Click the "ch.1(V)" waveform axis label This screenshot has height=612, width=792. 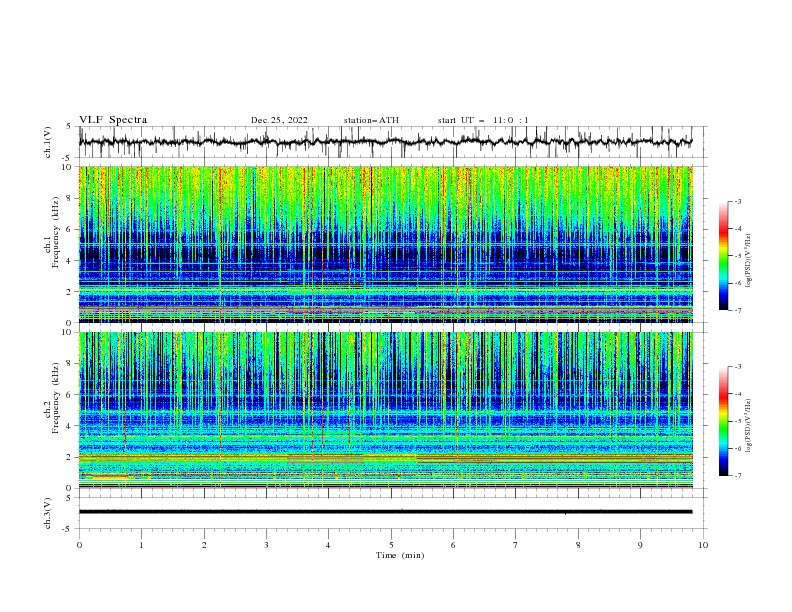[x=48, y=142]
